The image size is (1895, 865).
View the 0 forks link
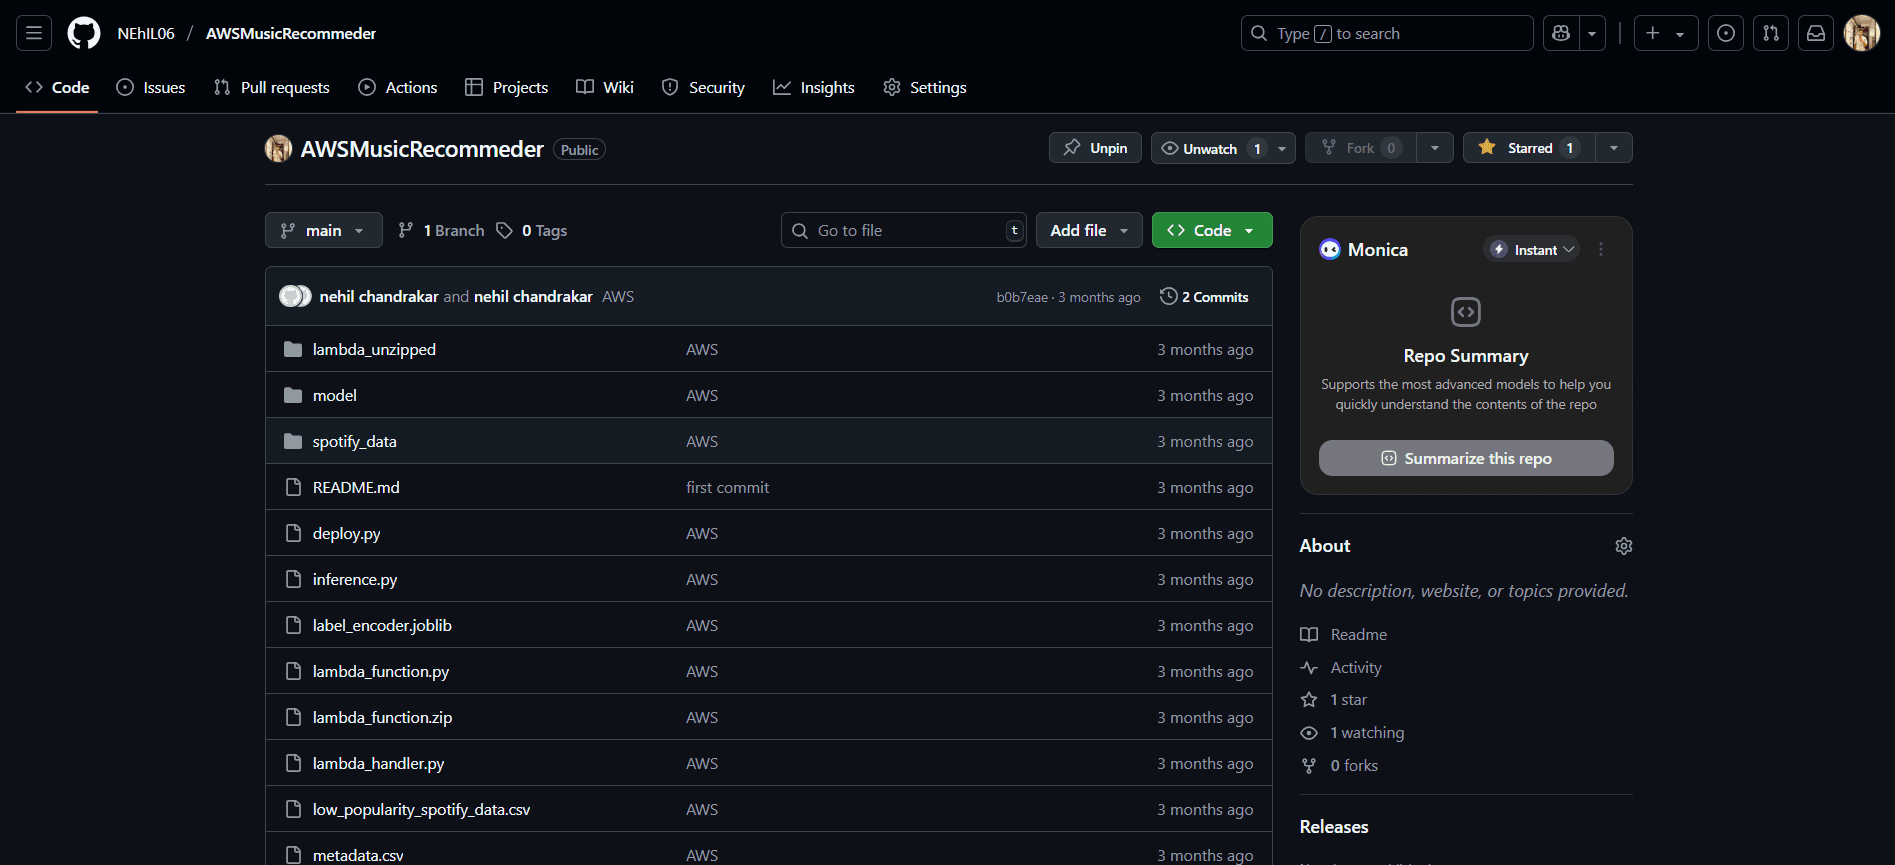(x=1339, y=766)
